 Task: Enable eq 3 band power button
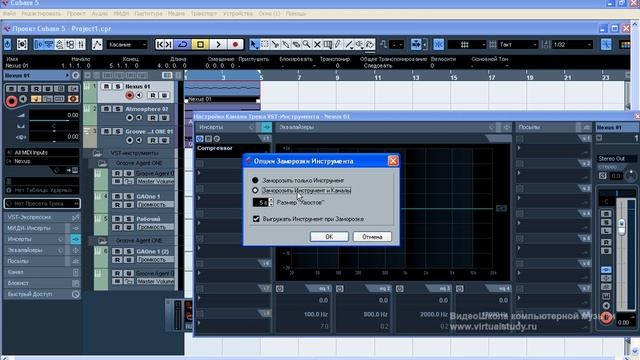400,289
